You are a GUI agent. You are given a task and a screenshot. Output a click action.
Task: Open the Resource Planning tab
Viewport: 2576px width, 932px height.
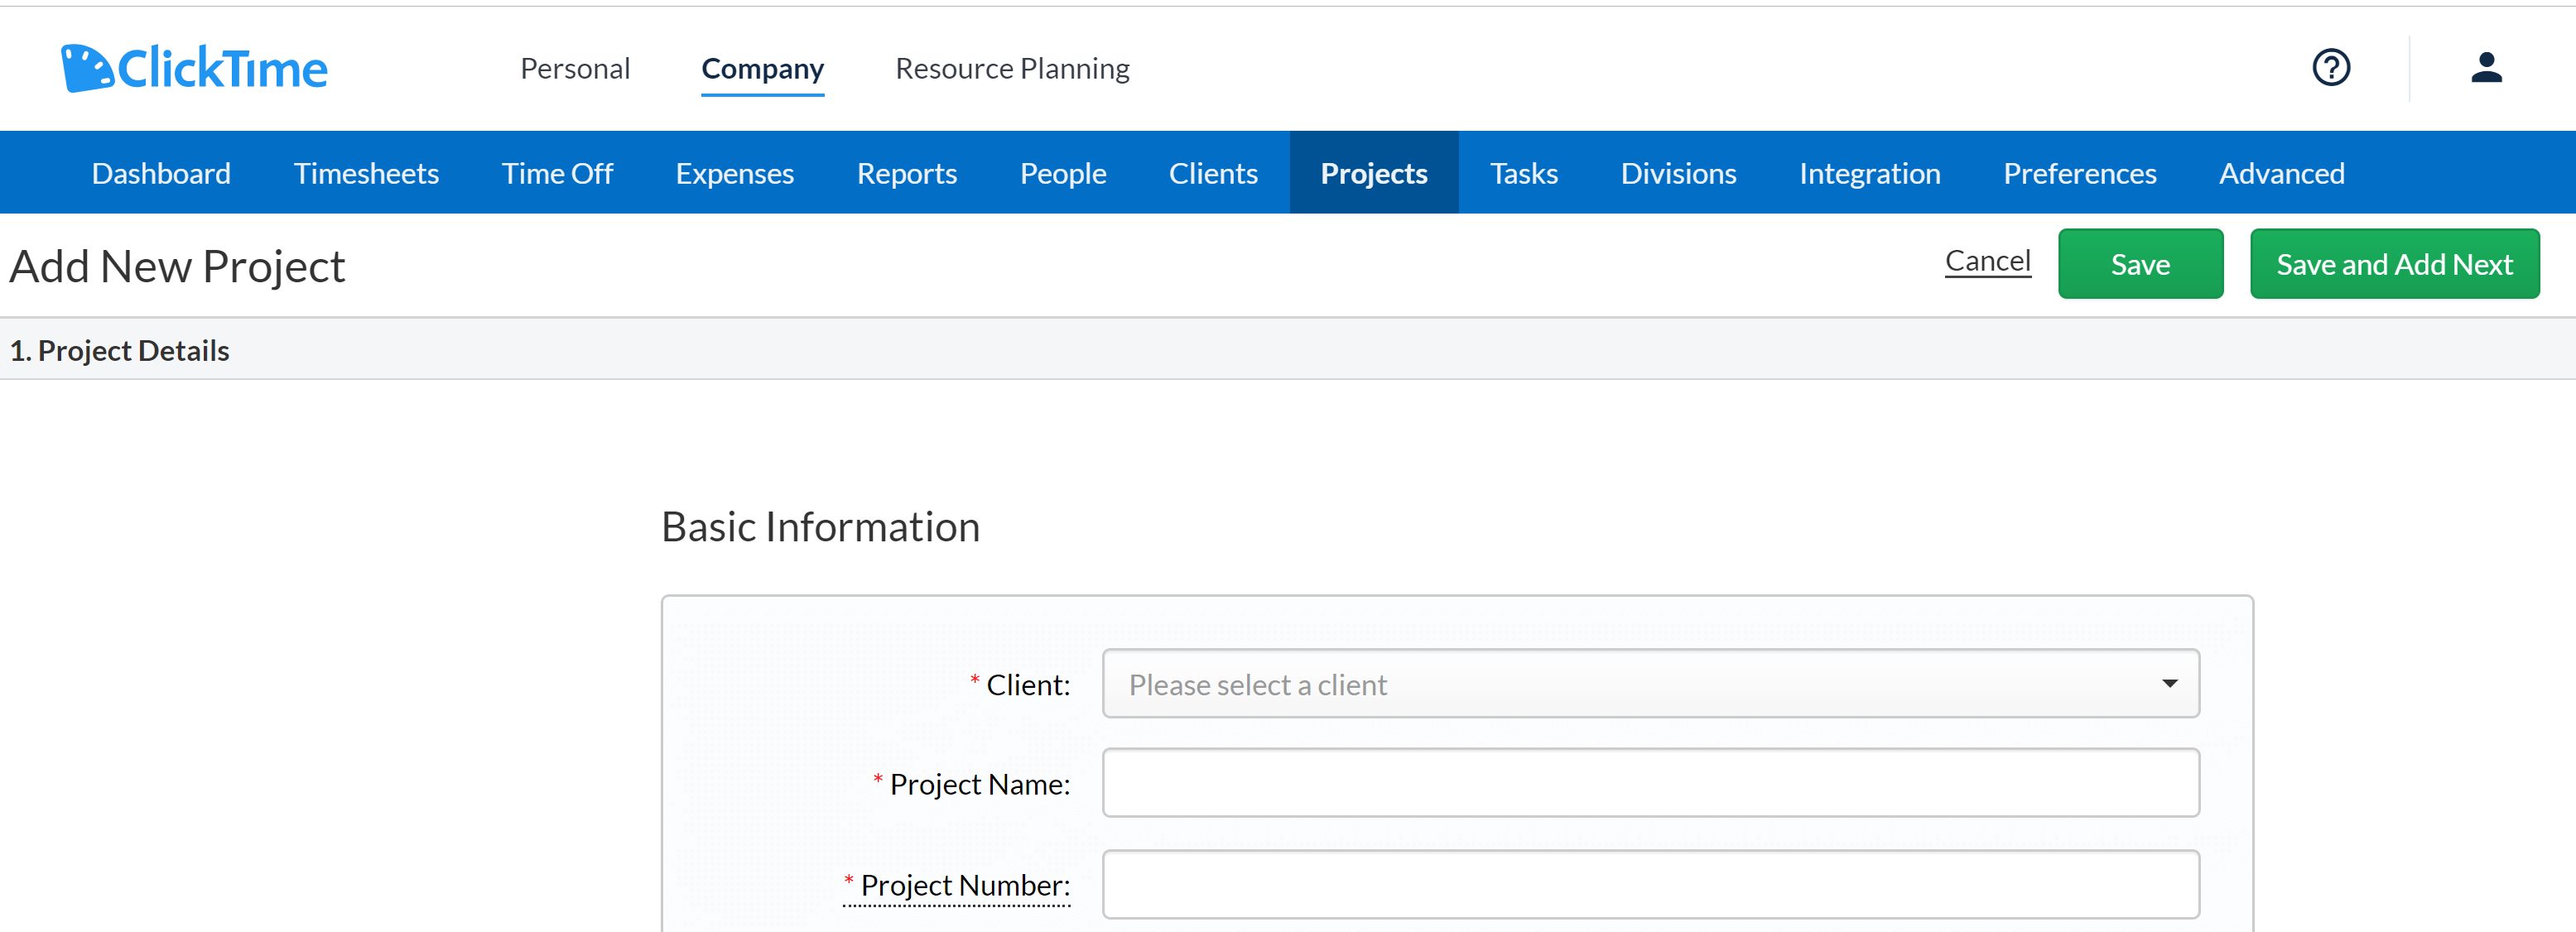1012,68
